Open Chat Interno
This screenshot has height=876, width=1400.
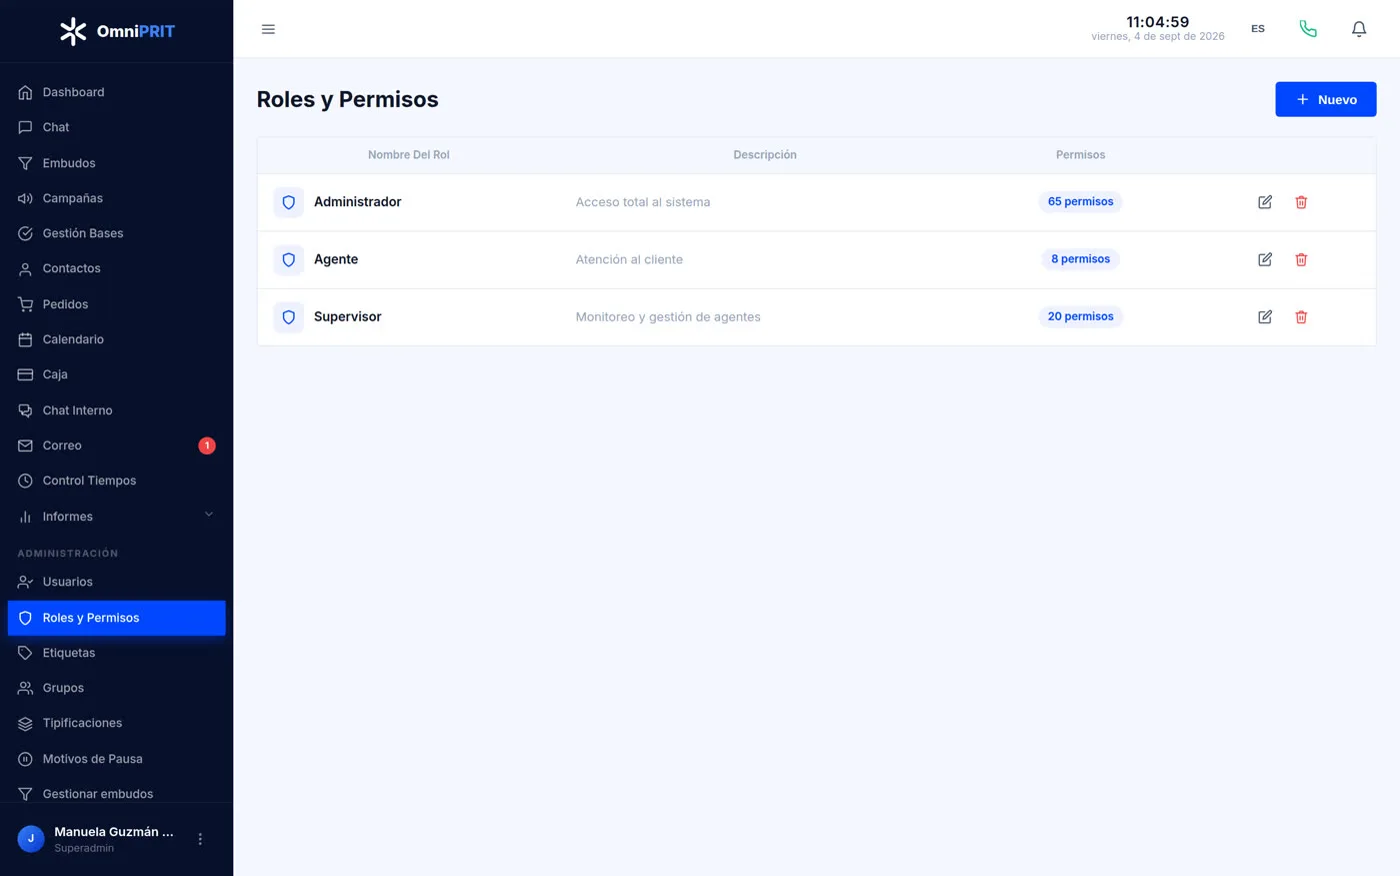[117, 410]
